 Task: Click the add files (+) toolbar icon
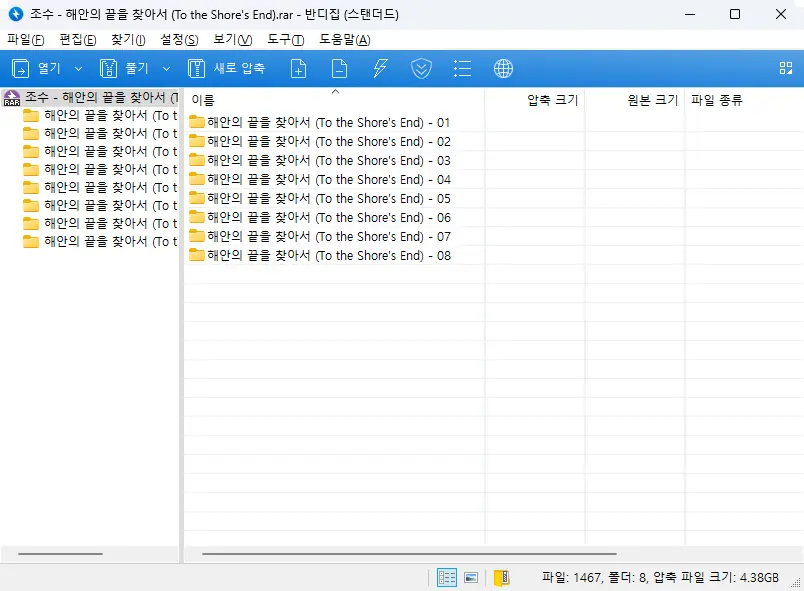tap(298, 68)
